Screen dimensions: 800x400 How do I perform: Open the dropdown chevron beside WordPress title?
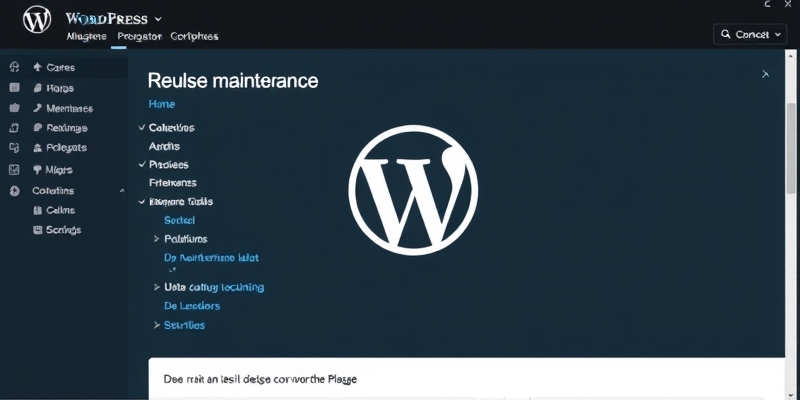158,19
